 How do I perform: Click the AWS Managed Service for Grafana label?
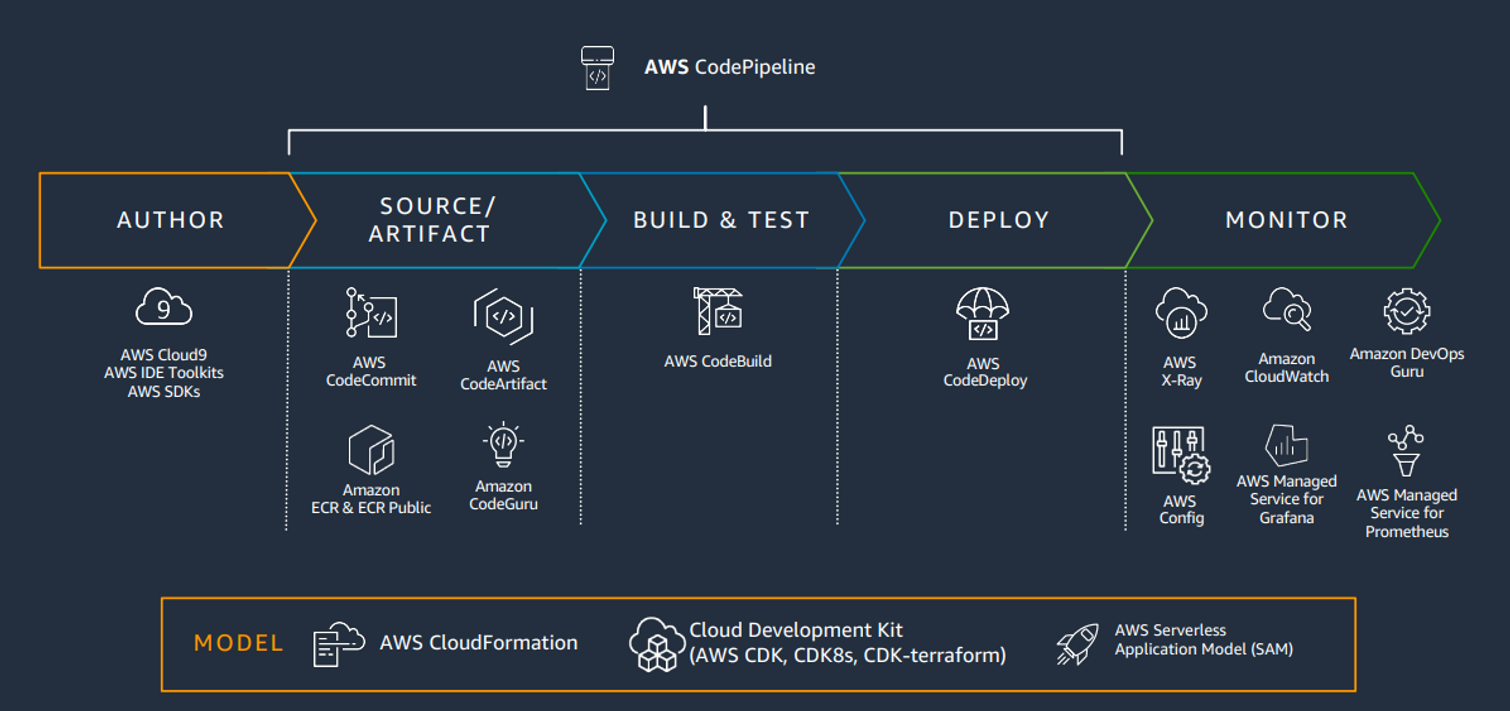(x=1287, y=500)
